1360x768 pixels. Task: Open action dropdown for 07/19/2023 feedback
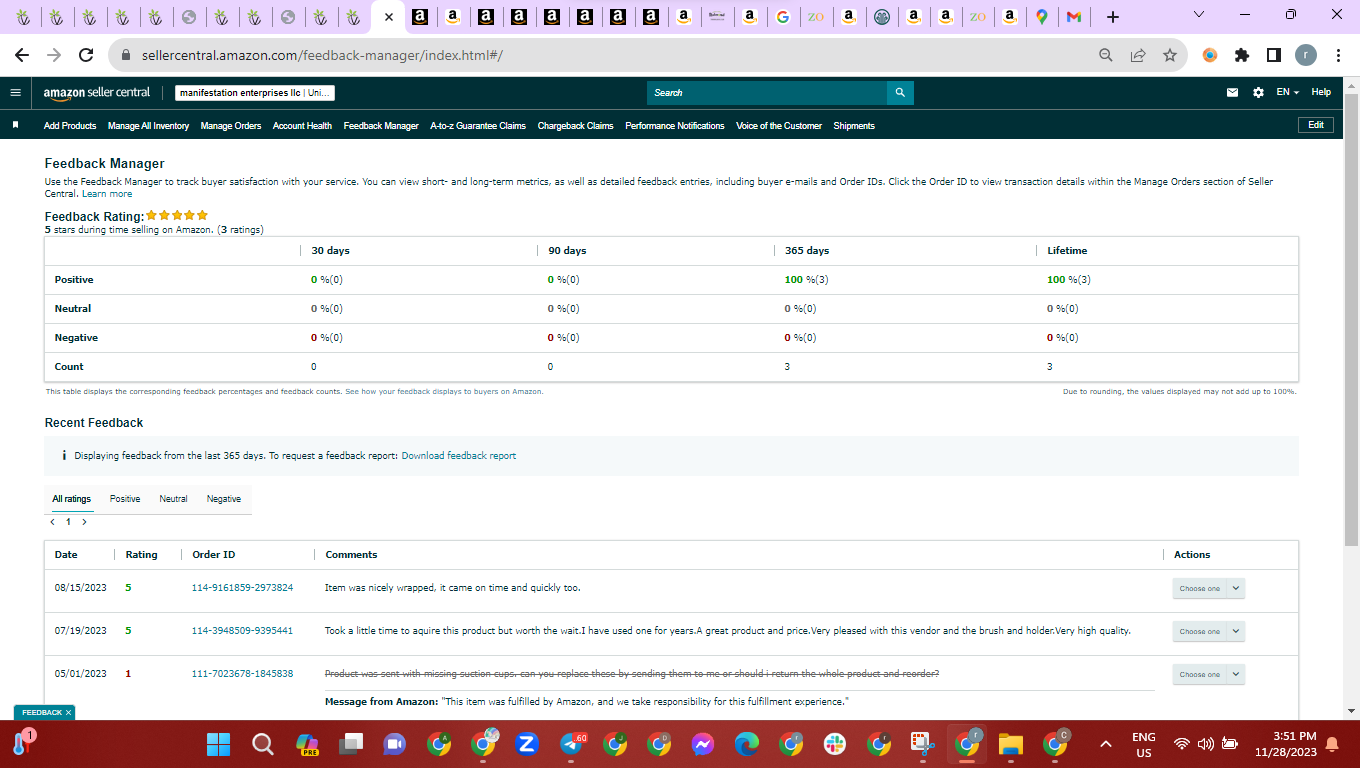click(x=1208, y=631)
